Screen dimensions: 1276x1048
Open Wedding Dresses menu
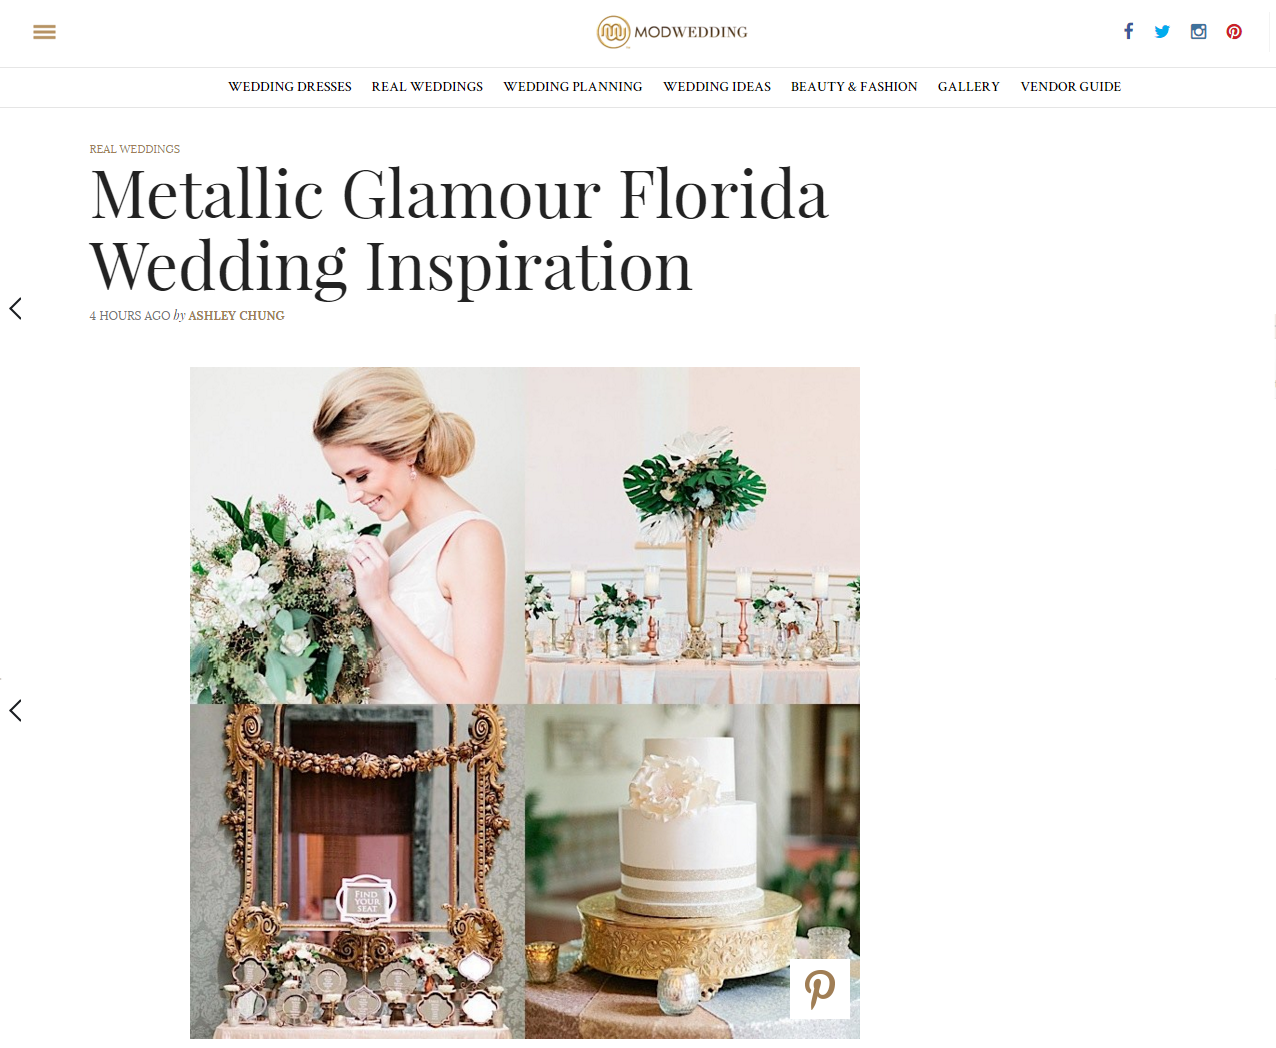point(290,87)
